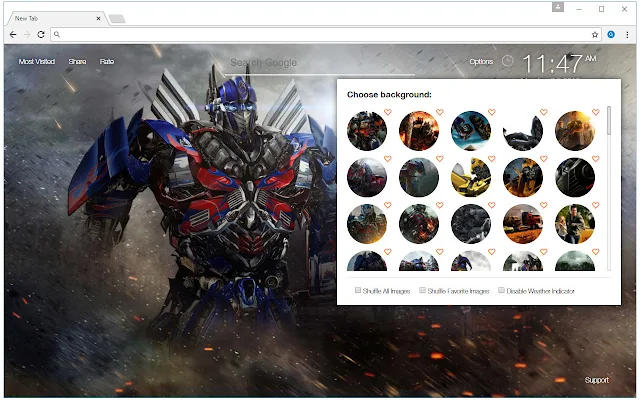Click the background list scrollbar
This screenshot has width=640, height=400.
(609, 120)
